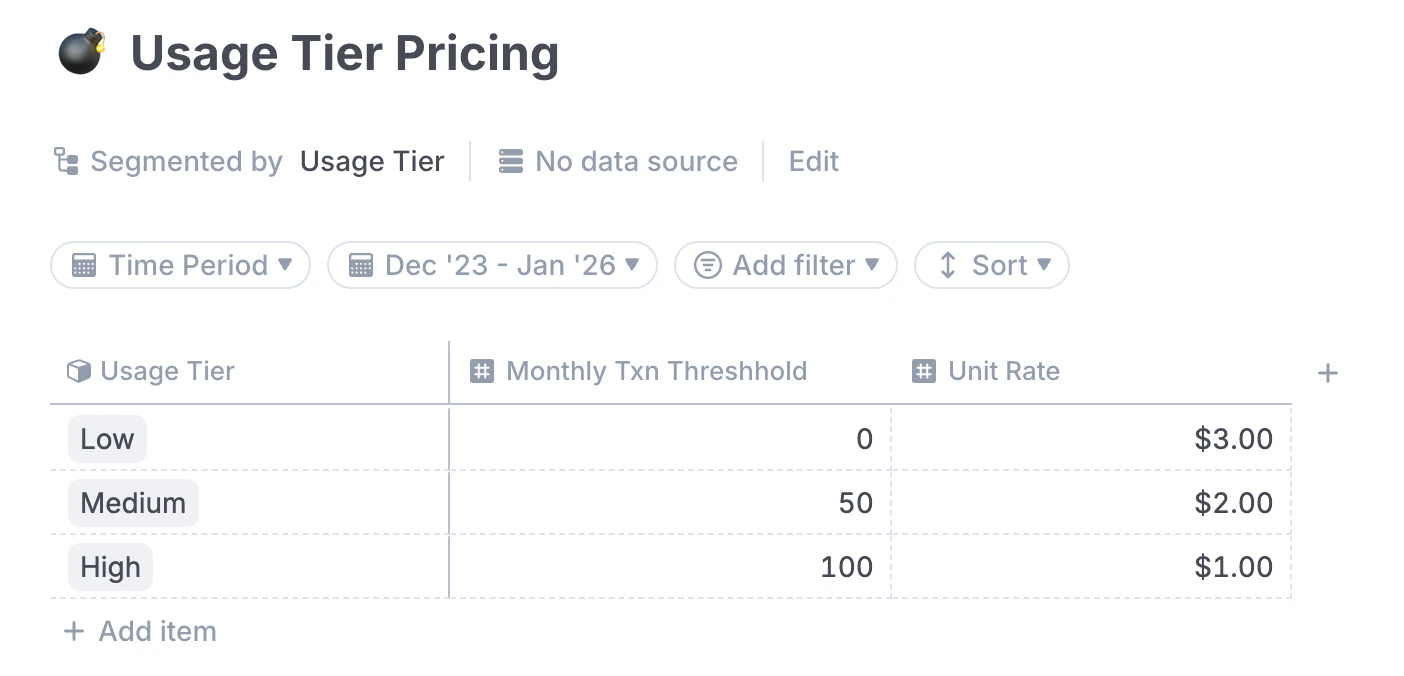Click the plus to add a new column
The image size is (1404, 676).
(1327, 371)
